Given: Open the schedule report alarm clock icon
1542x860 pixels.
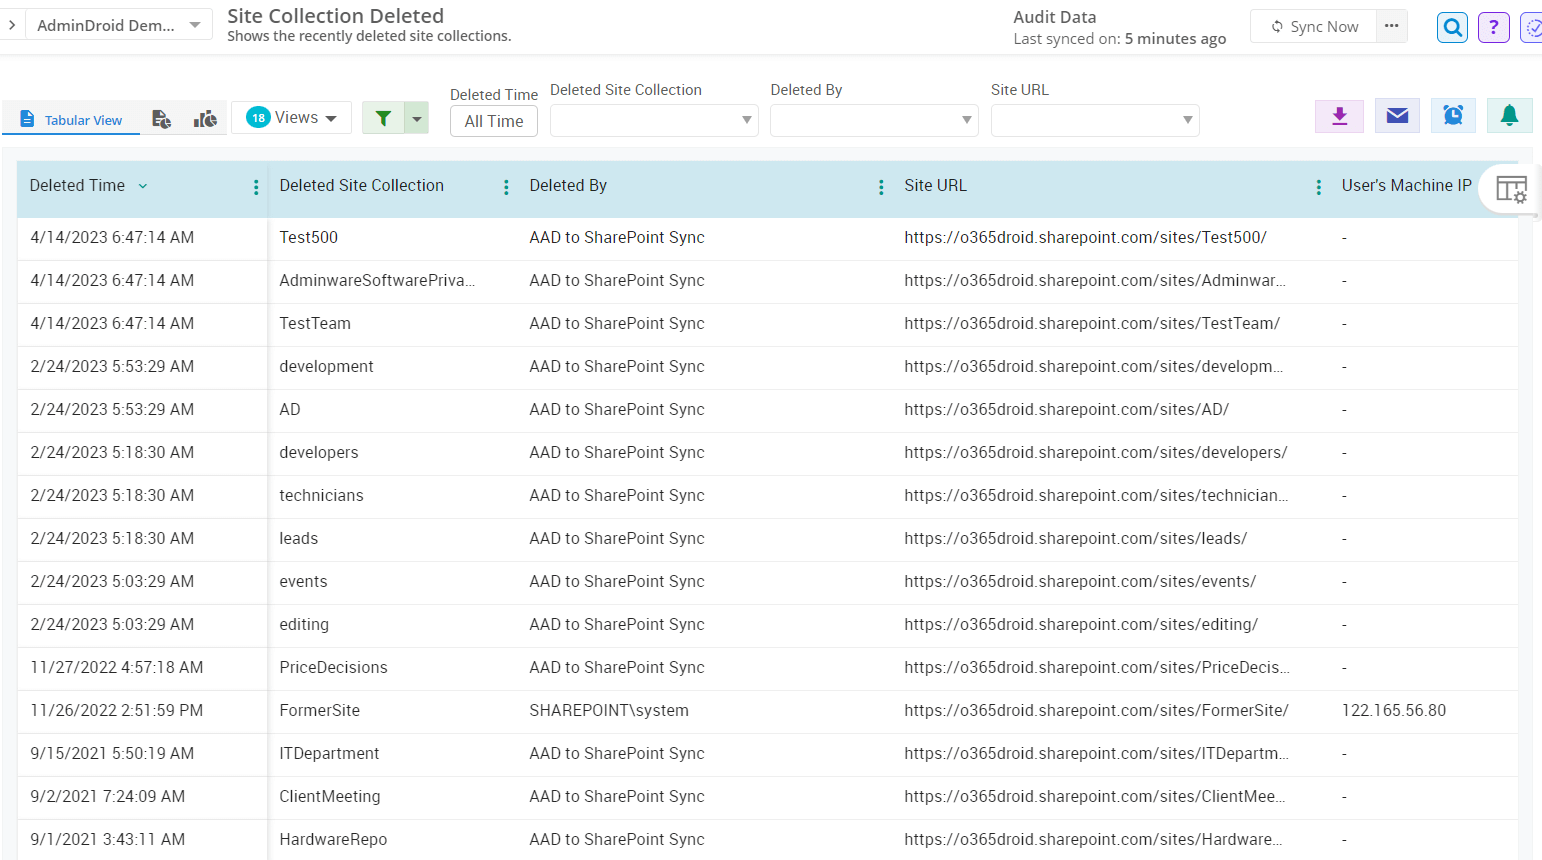Looking at the screenshot, I should click(x=1453, y=115).
